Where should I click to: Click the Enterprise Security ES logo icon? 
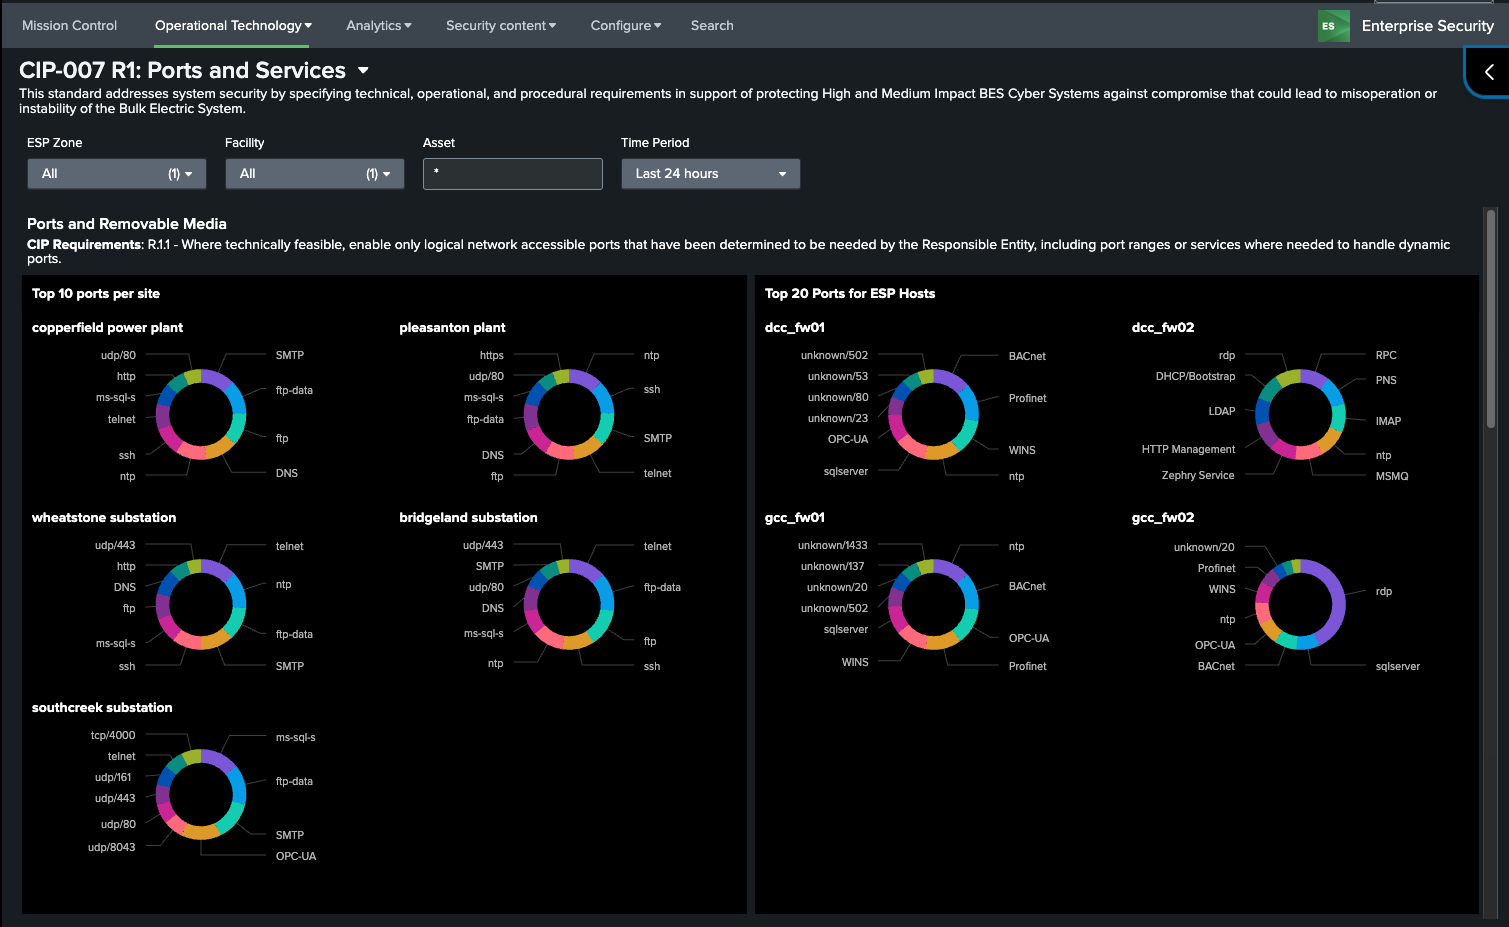[1333, 26]
